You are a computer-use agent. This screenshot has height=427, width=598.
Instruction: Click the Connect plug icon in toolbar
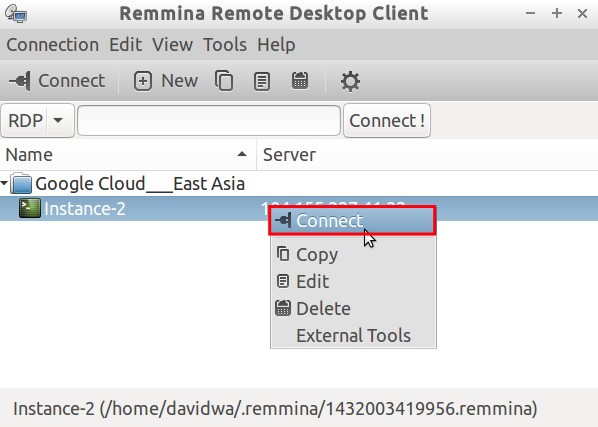point(20,81)
